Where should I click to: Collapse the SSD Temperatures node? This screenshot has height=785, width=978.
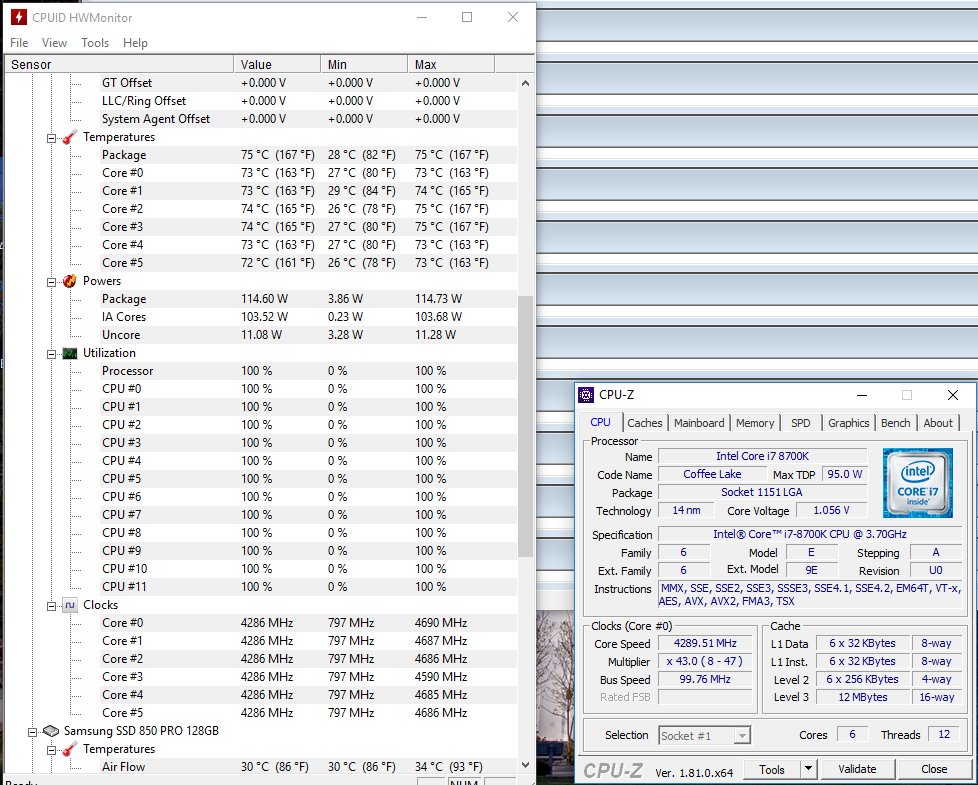52,750
